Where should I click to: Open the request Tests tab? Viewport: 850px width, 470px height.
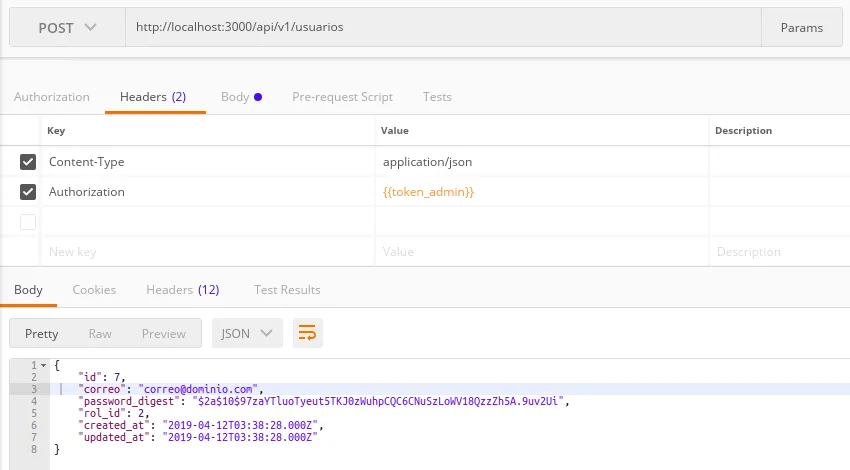point(437,97)
